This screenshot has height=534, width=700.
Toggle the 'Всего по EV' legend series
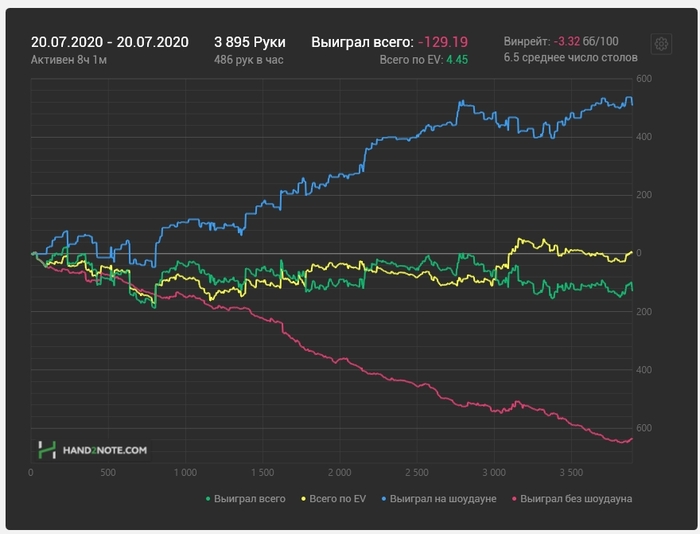click(333, 499)
